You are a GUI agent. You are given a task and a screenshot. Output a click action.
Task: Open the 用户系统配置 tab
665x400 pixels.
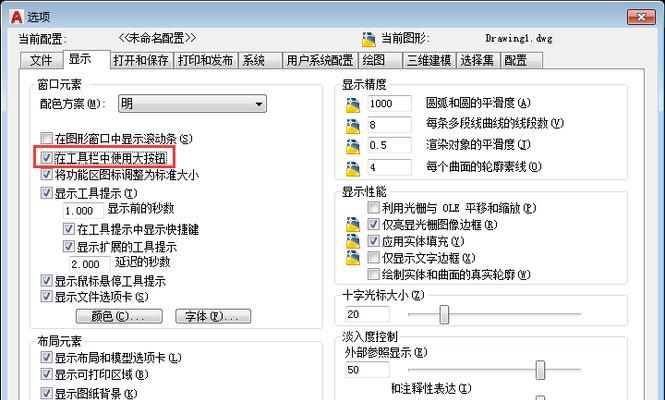coord(320,60)
